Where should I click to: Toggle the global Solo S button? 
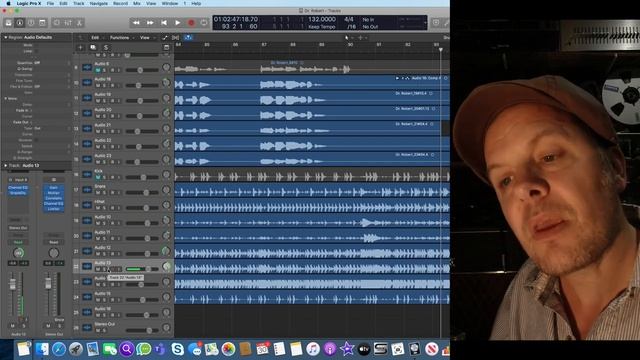105,47
